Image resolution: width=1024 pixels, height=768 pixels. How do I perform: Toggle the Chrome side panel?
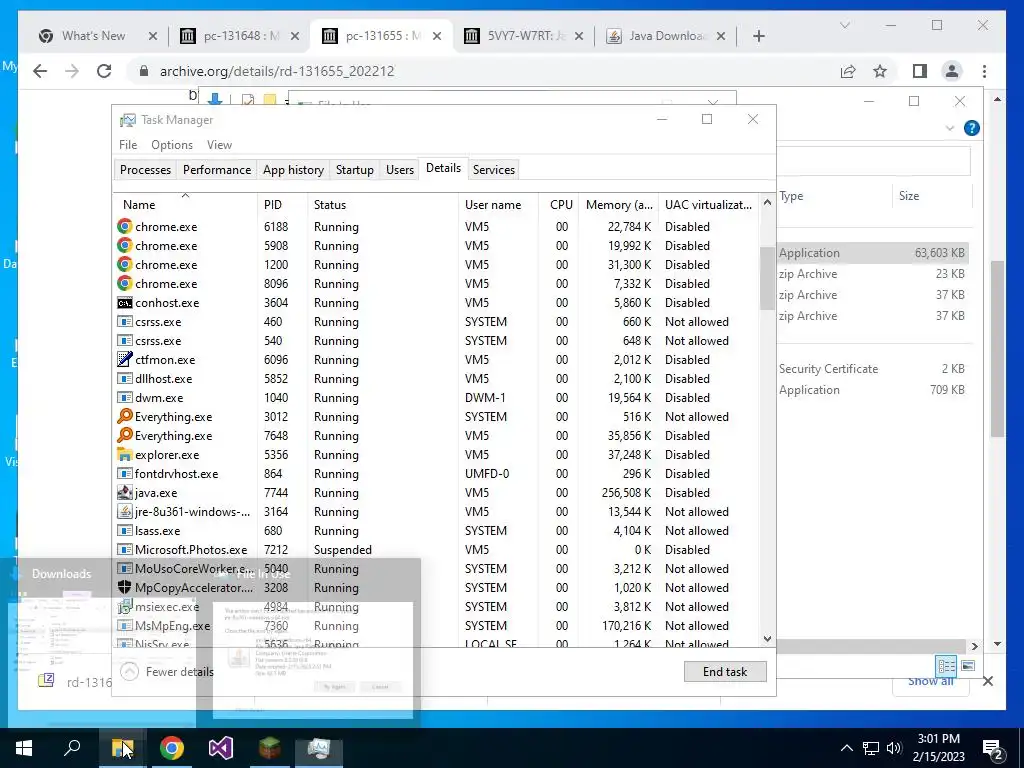[920, 71]
